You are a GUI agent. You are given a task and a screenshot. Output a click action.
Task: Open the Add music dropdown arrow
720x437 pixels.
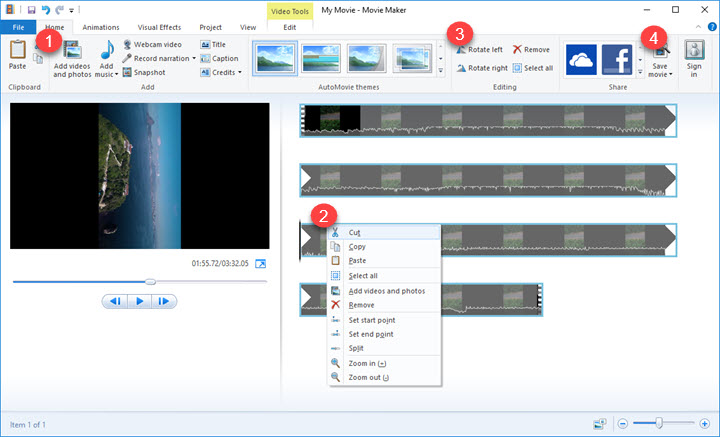pos(116,74)
